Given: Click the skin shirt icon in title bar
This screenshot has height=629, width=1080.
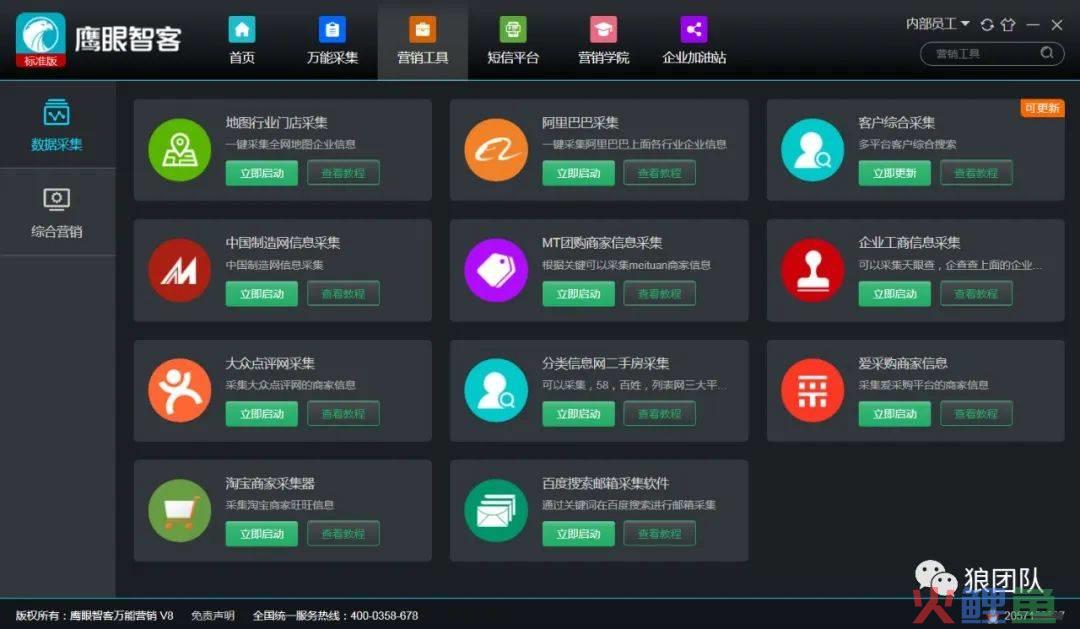Looking at the screenshot, I should (1008, 25).
